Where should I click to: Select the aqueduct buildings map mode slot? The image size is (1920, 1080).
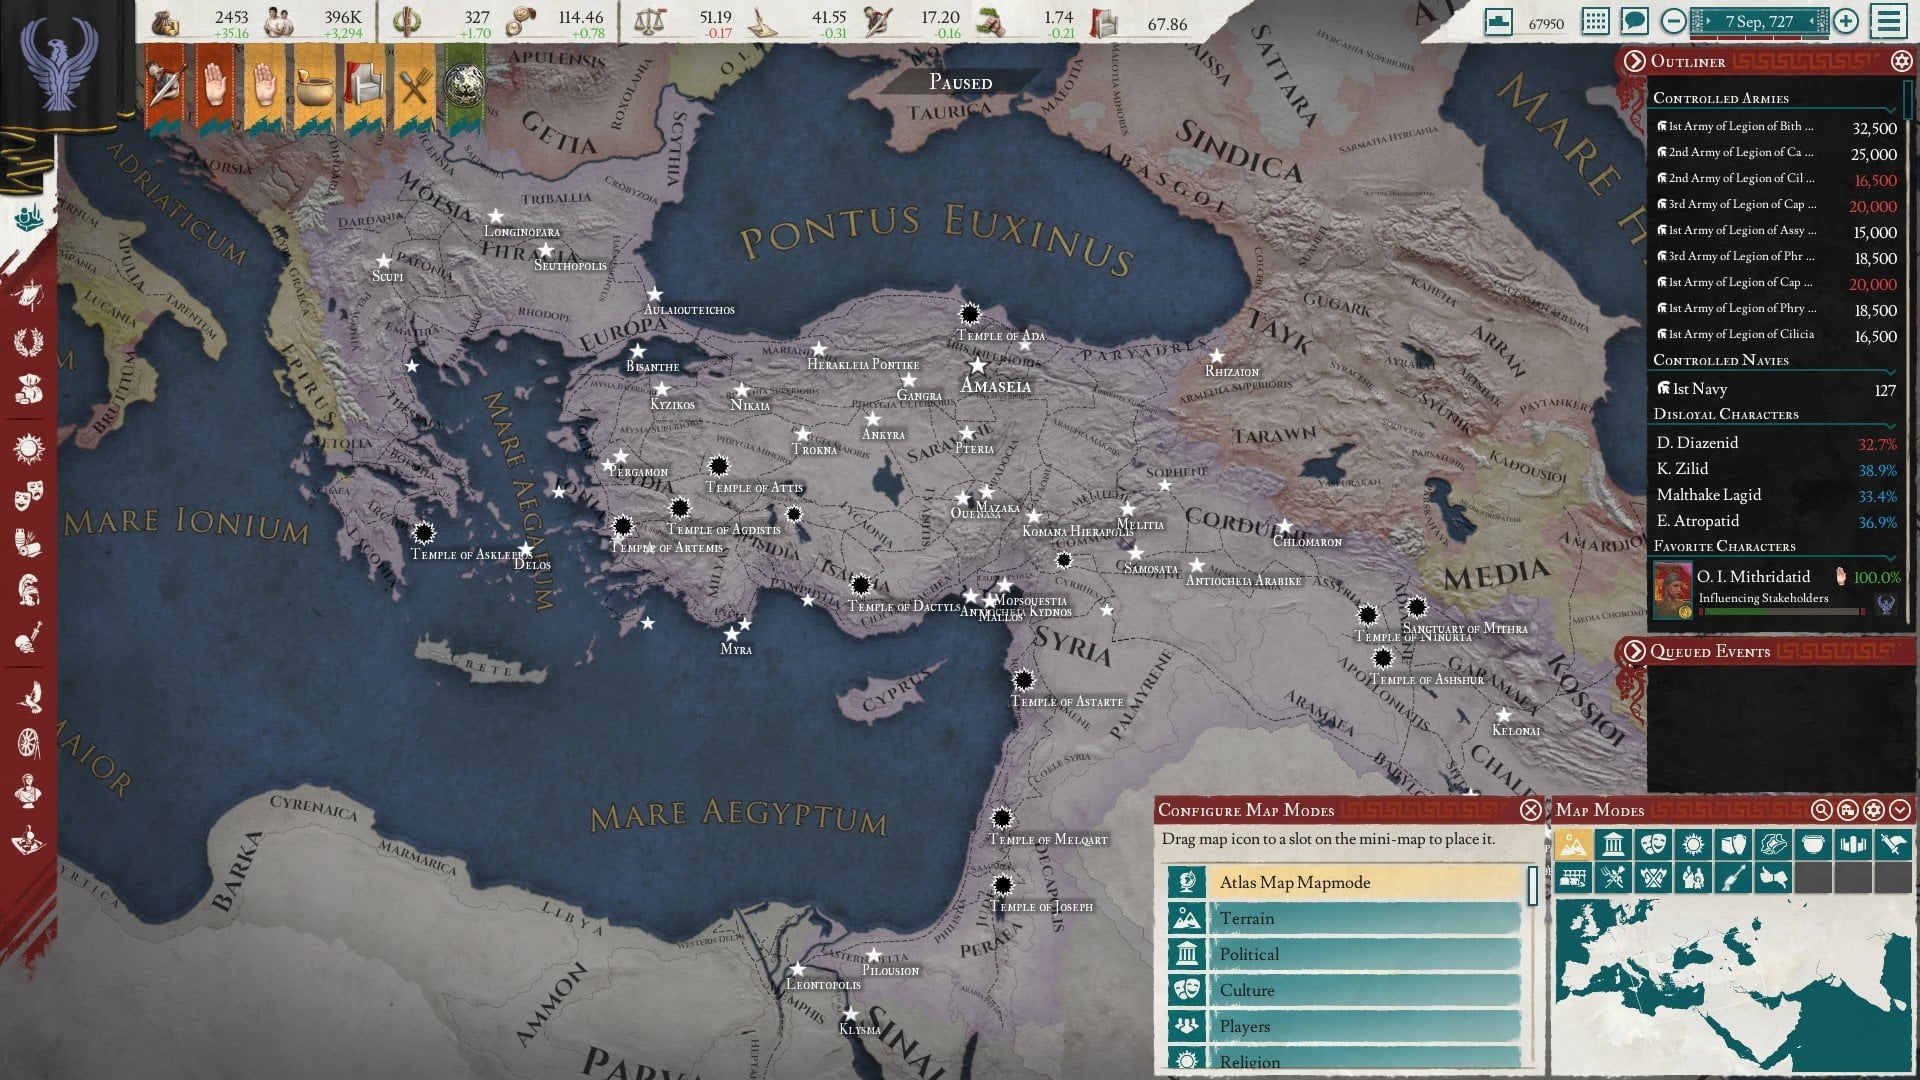1573,878
